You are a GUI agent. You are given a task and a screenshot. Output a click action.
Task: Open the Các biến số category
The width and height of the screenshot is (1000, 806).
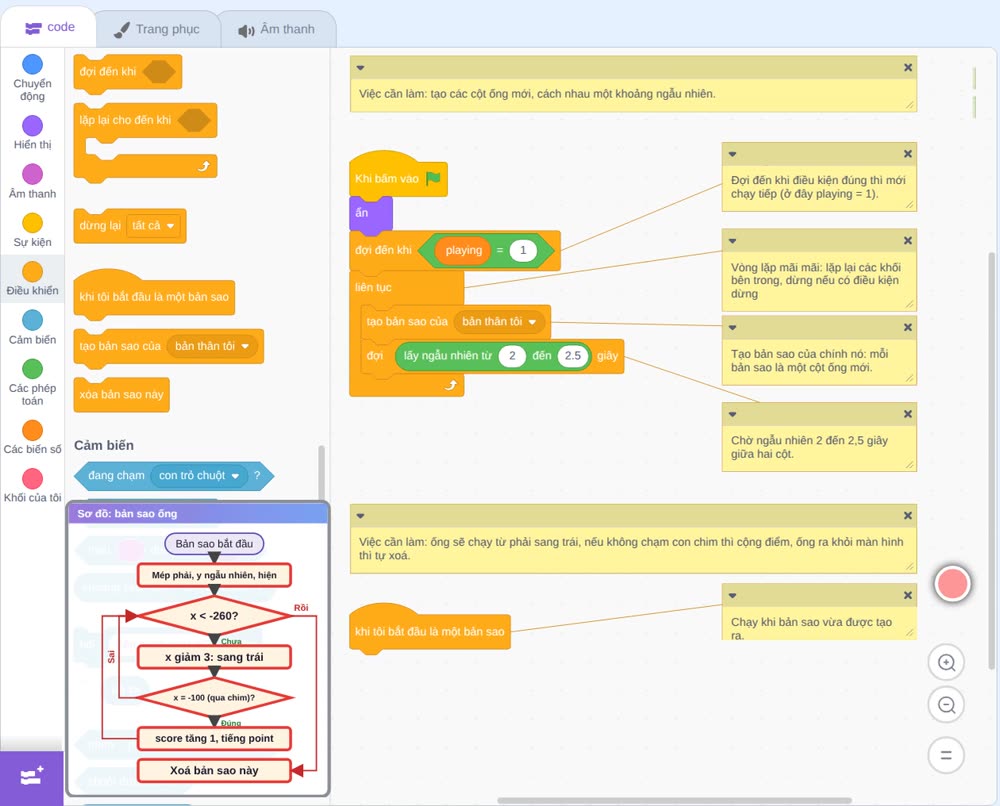click(x=33, y=437)
